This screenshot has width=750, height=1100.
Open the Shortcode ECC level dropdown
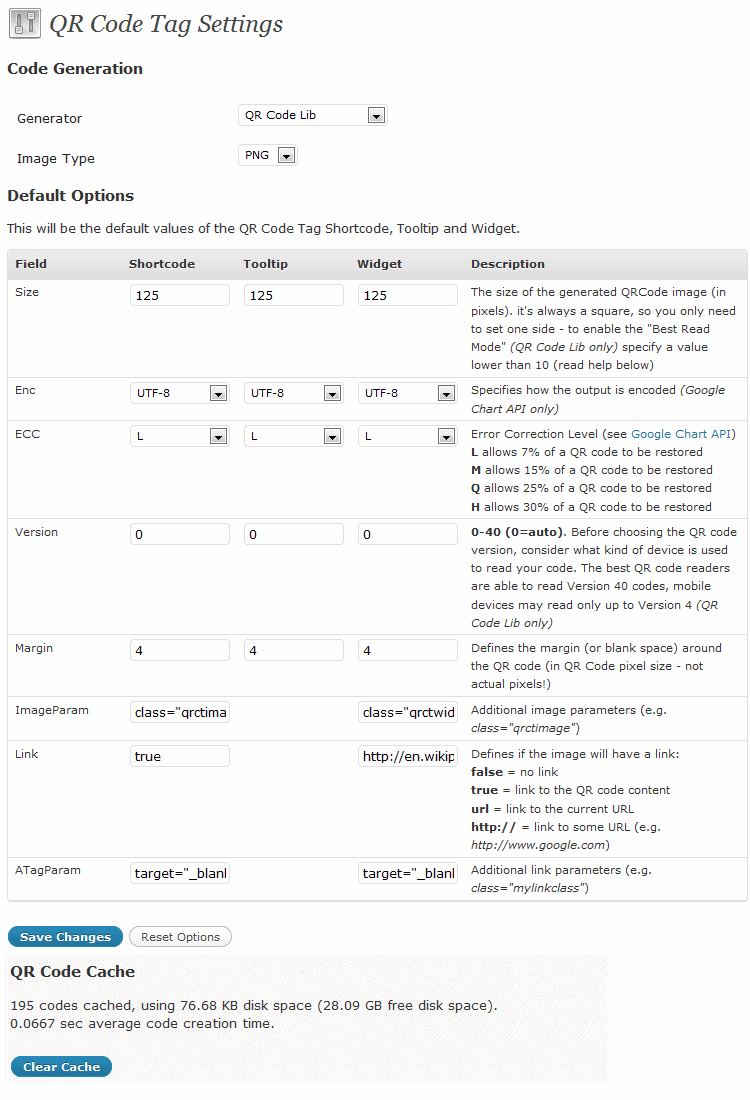180,437
